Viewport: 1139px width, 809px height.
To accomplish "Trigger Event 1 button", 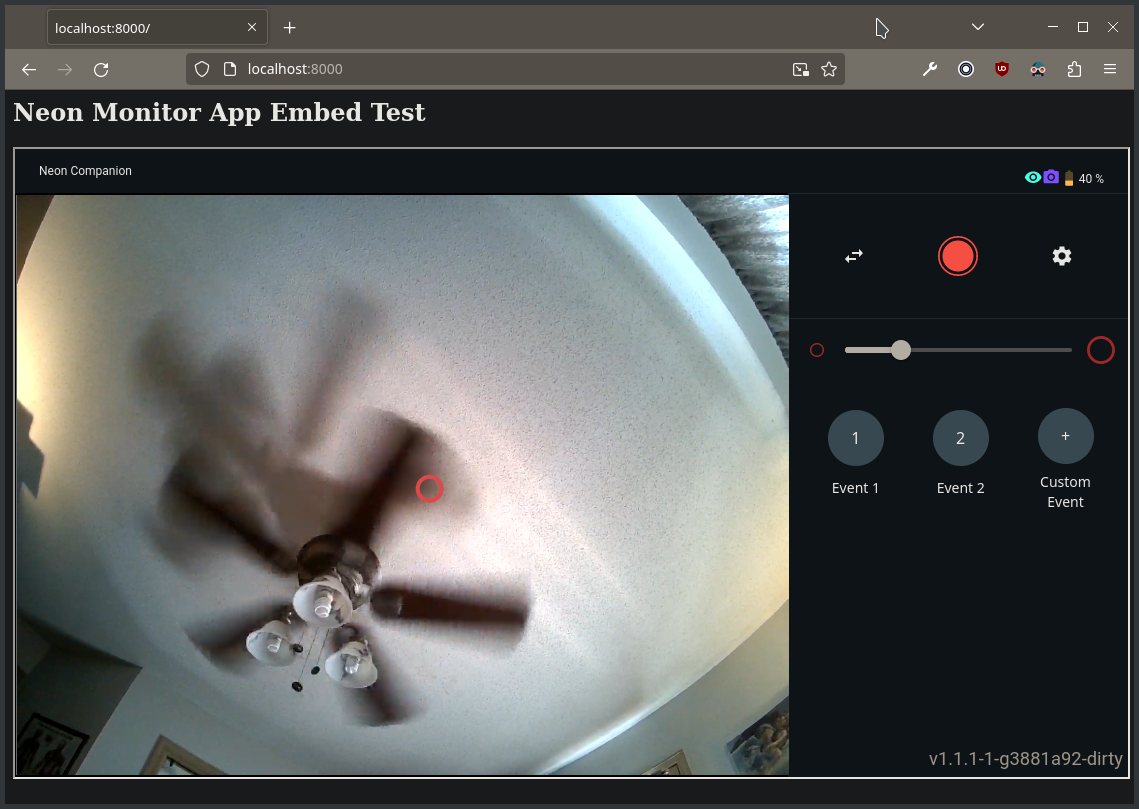I will (x=856, y=438).
